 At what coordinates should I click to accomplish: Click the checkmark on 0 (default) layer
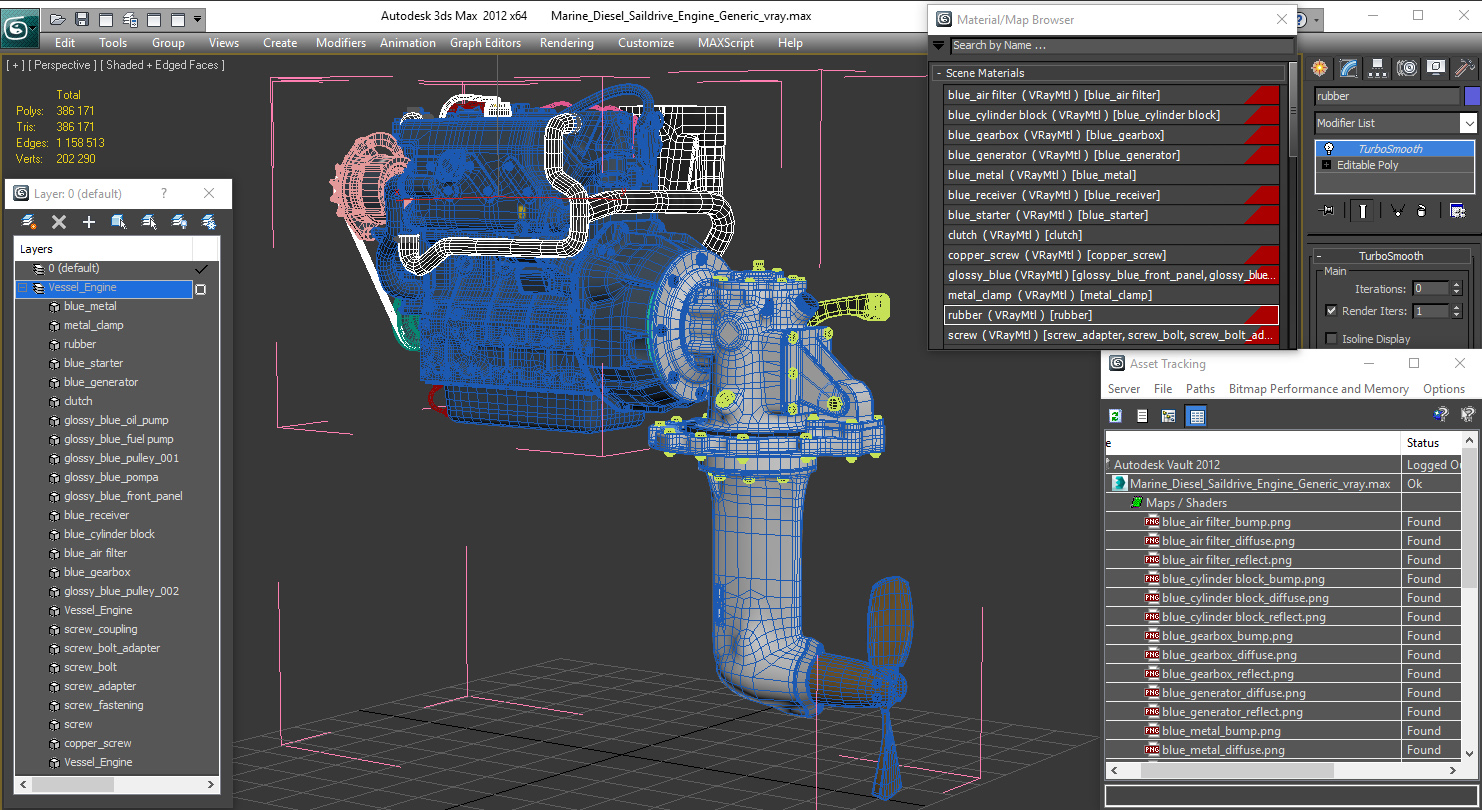pyautogui.click(x=201, y=269)
